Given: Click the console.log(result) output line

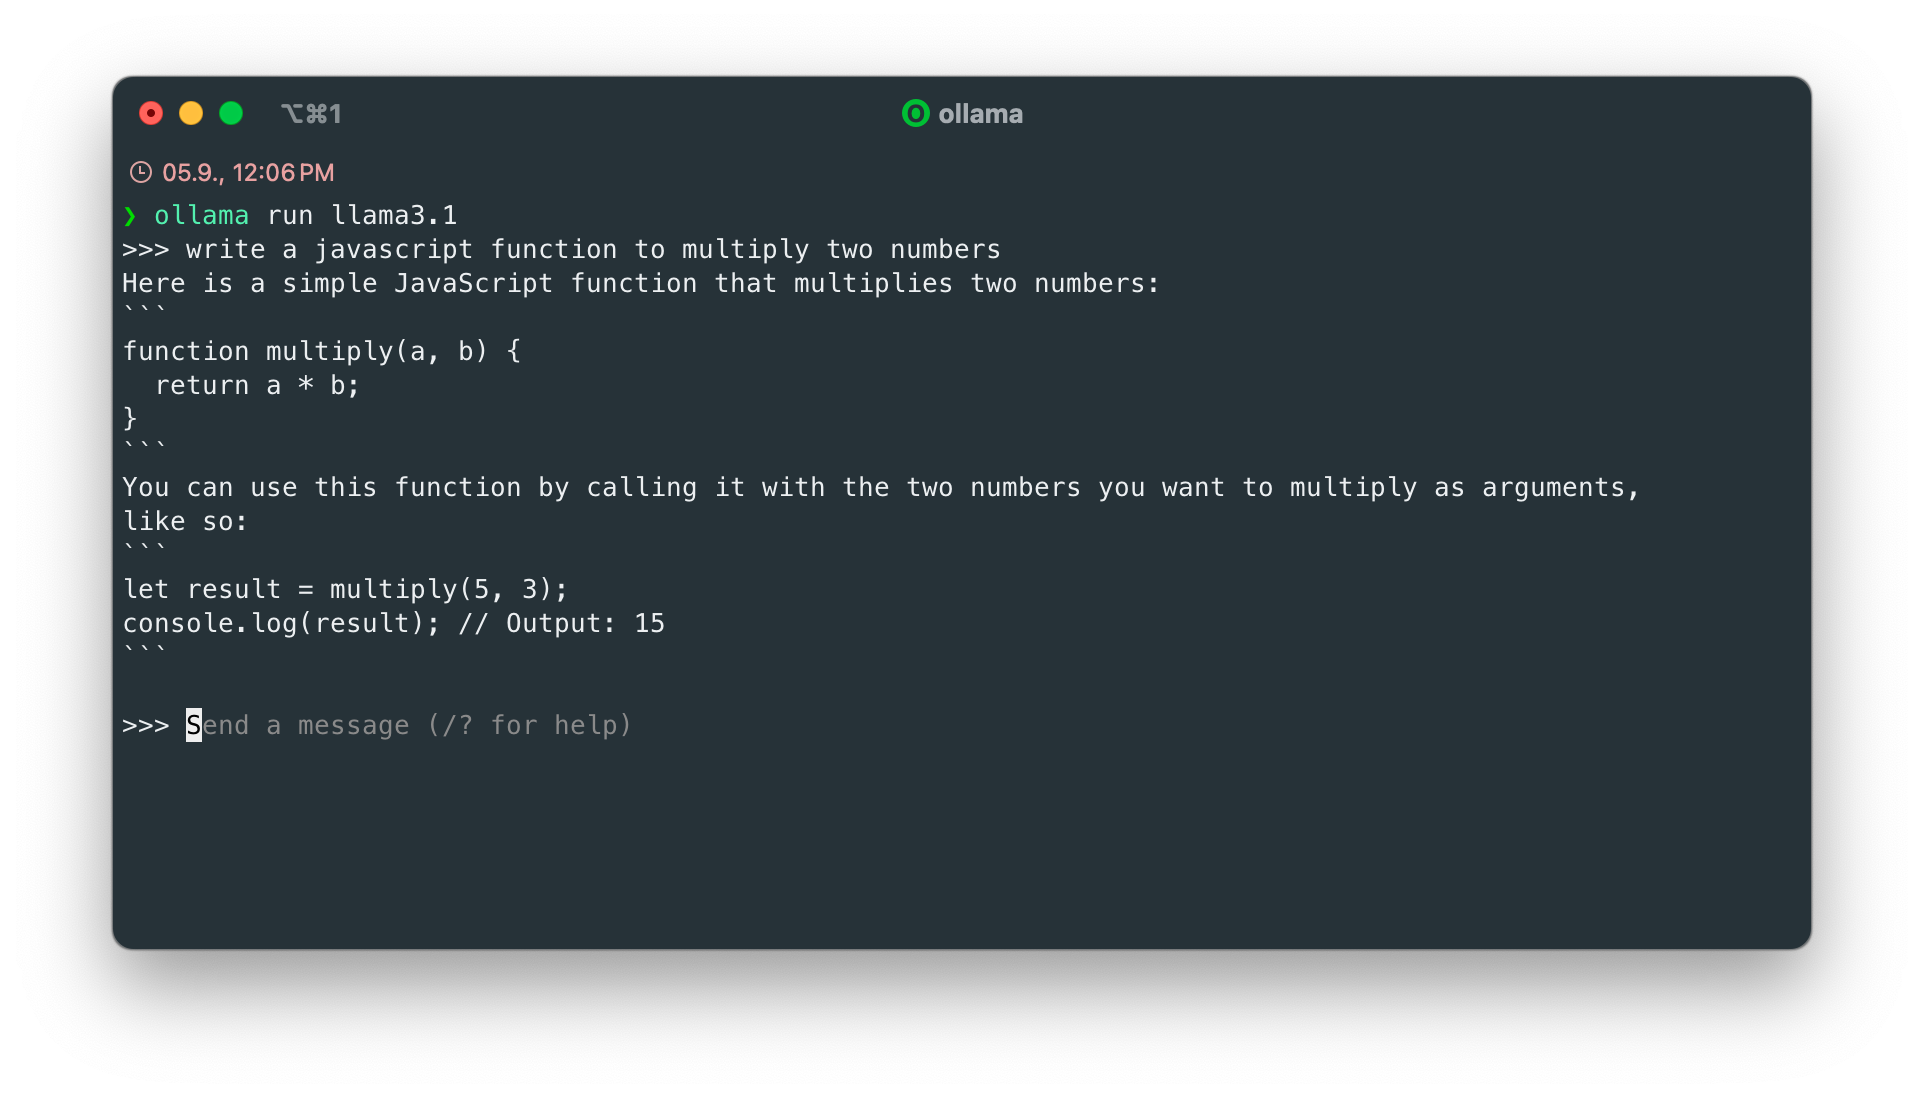Looking at the screenshot, I should point(394,623).
